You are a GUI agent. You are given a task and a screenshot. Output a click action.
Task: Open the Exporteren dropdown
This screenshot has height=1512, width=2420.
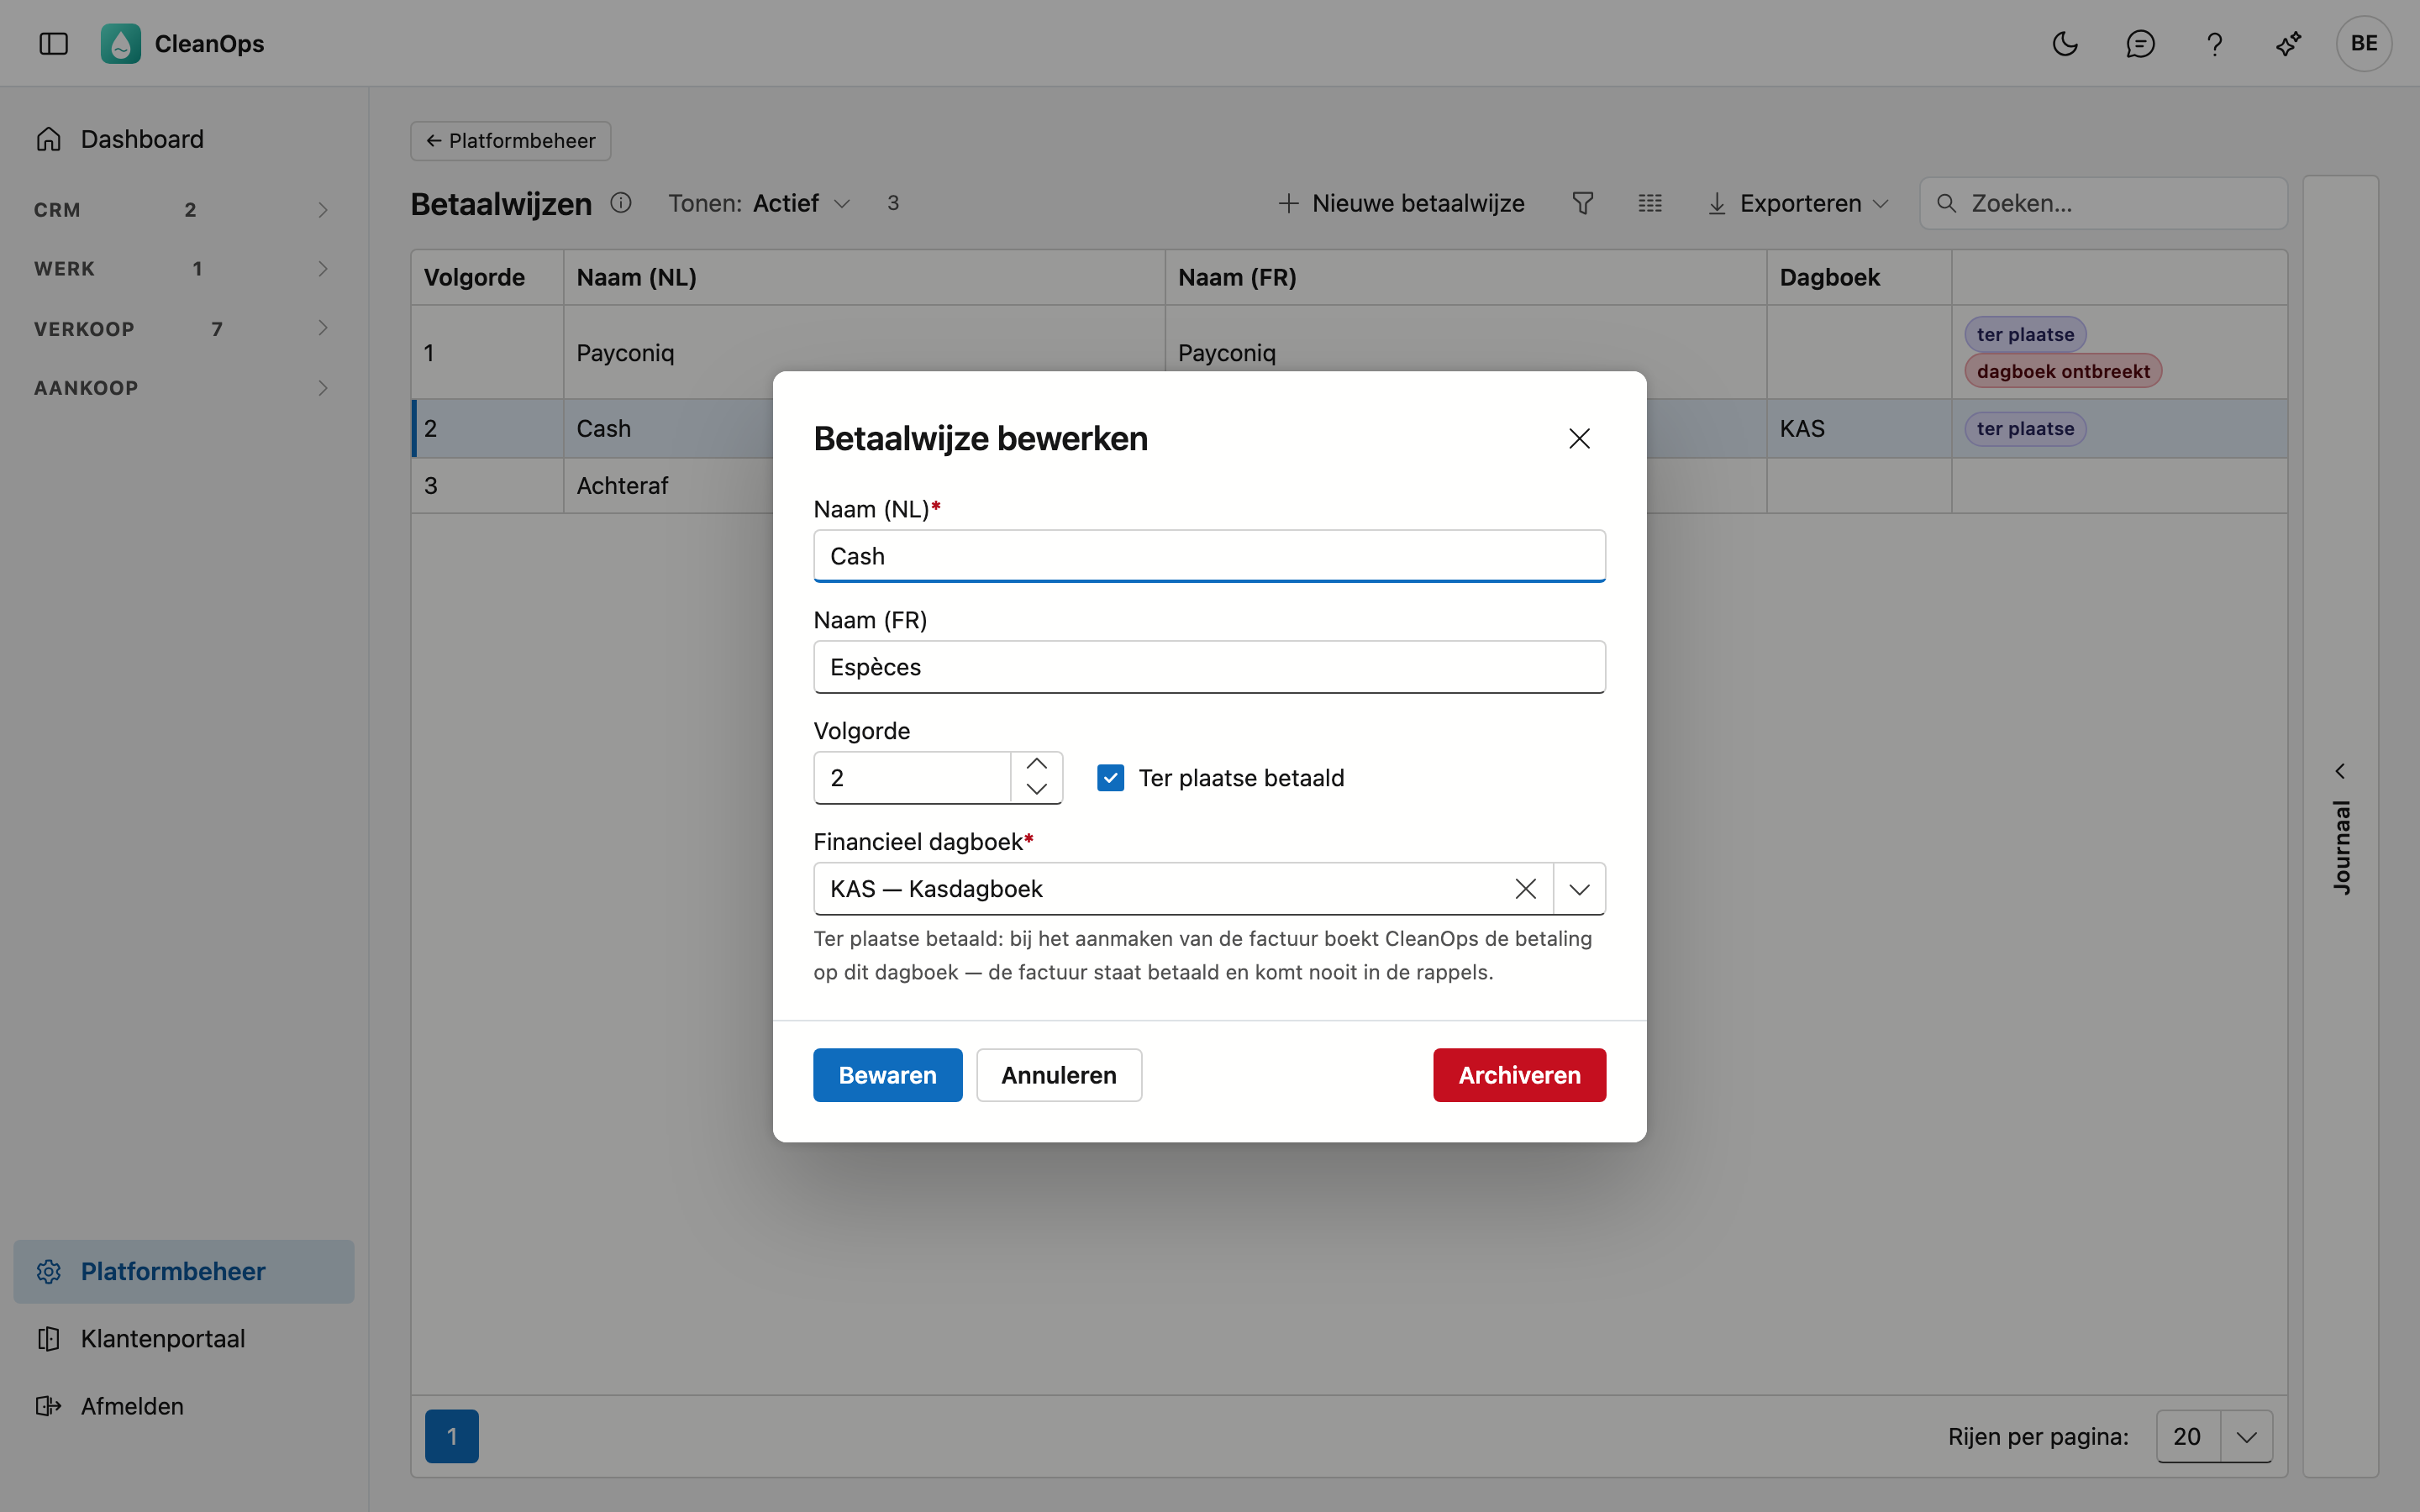1797,203
